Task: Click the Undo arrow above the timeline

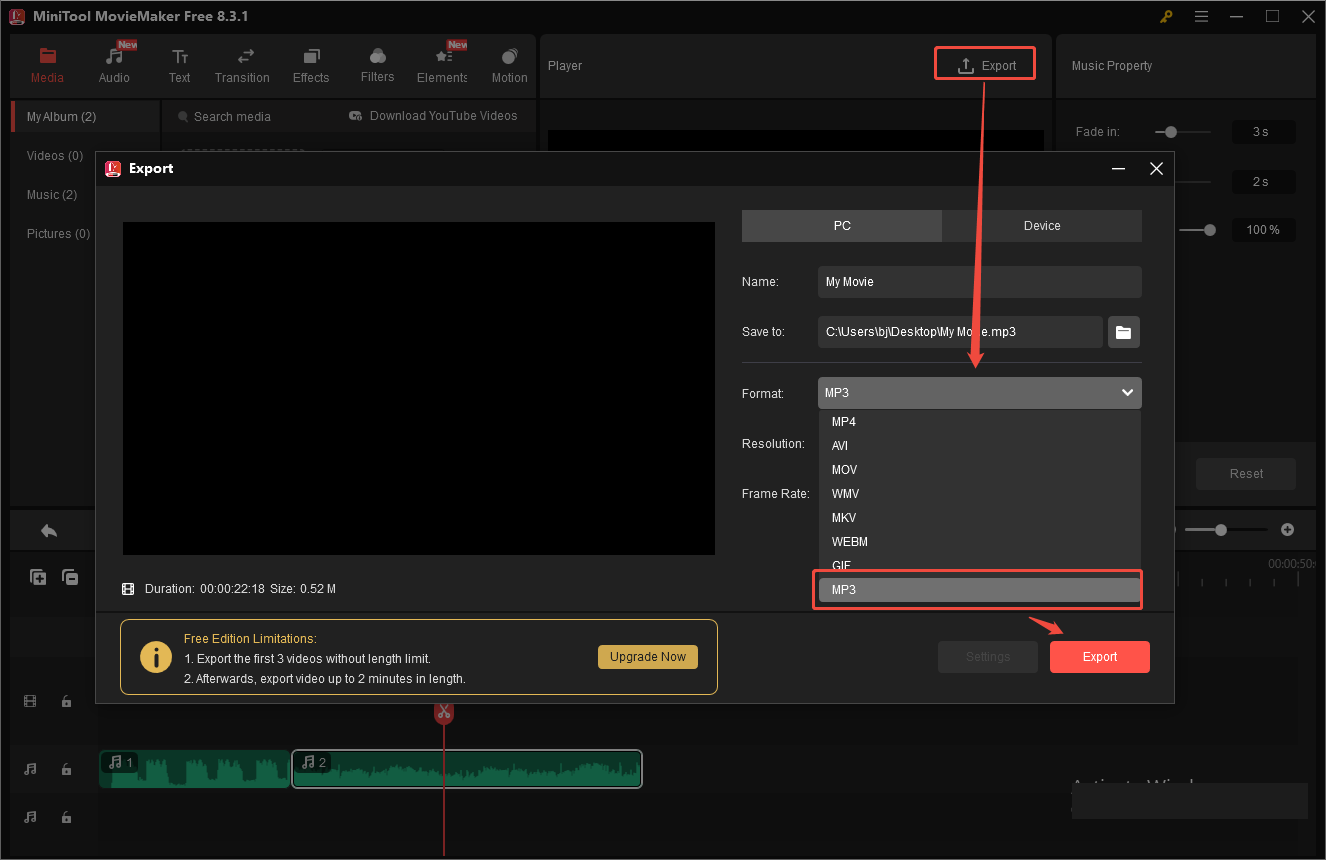Action: pyautogui.click(x=51, y=529)
